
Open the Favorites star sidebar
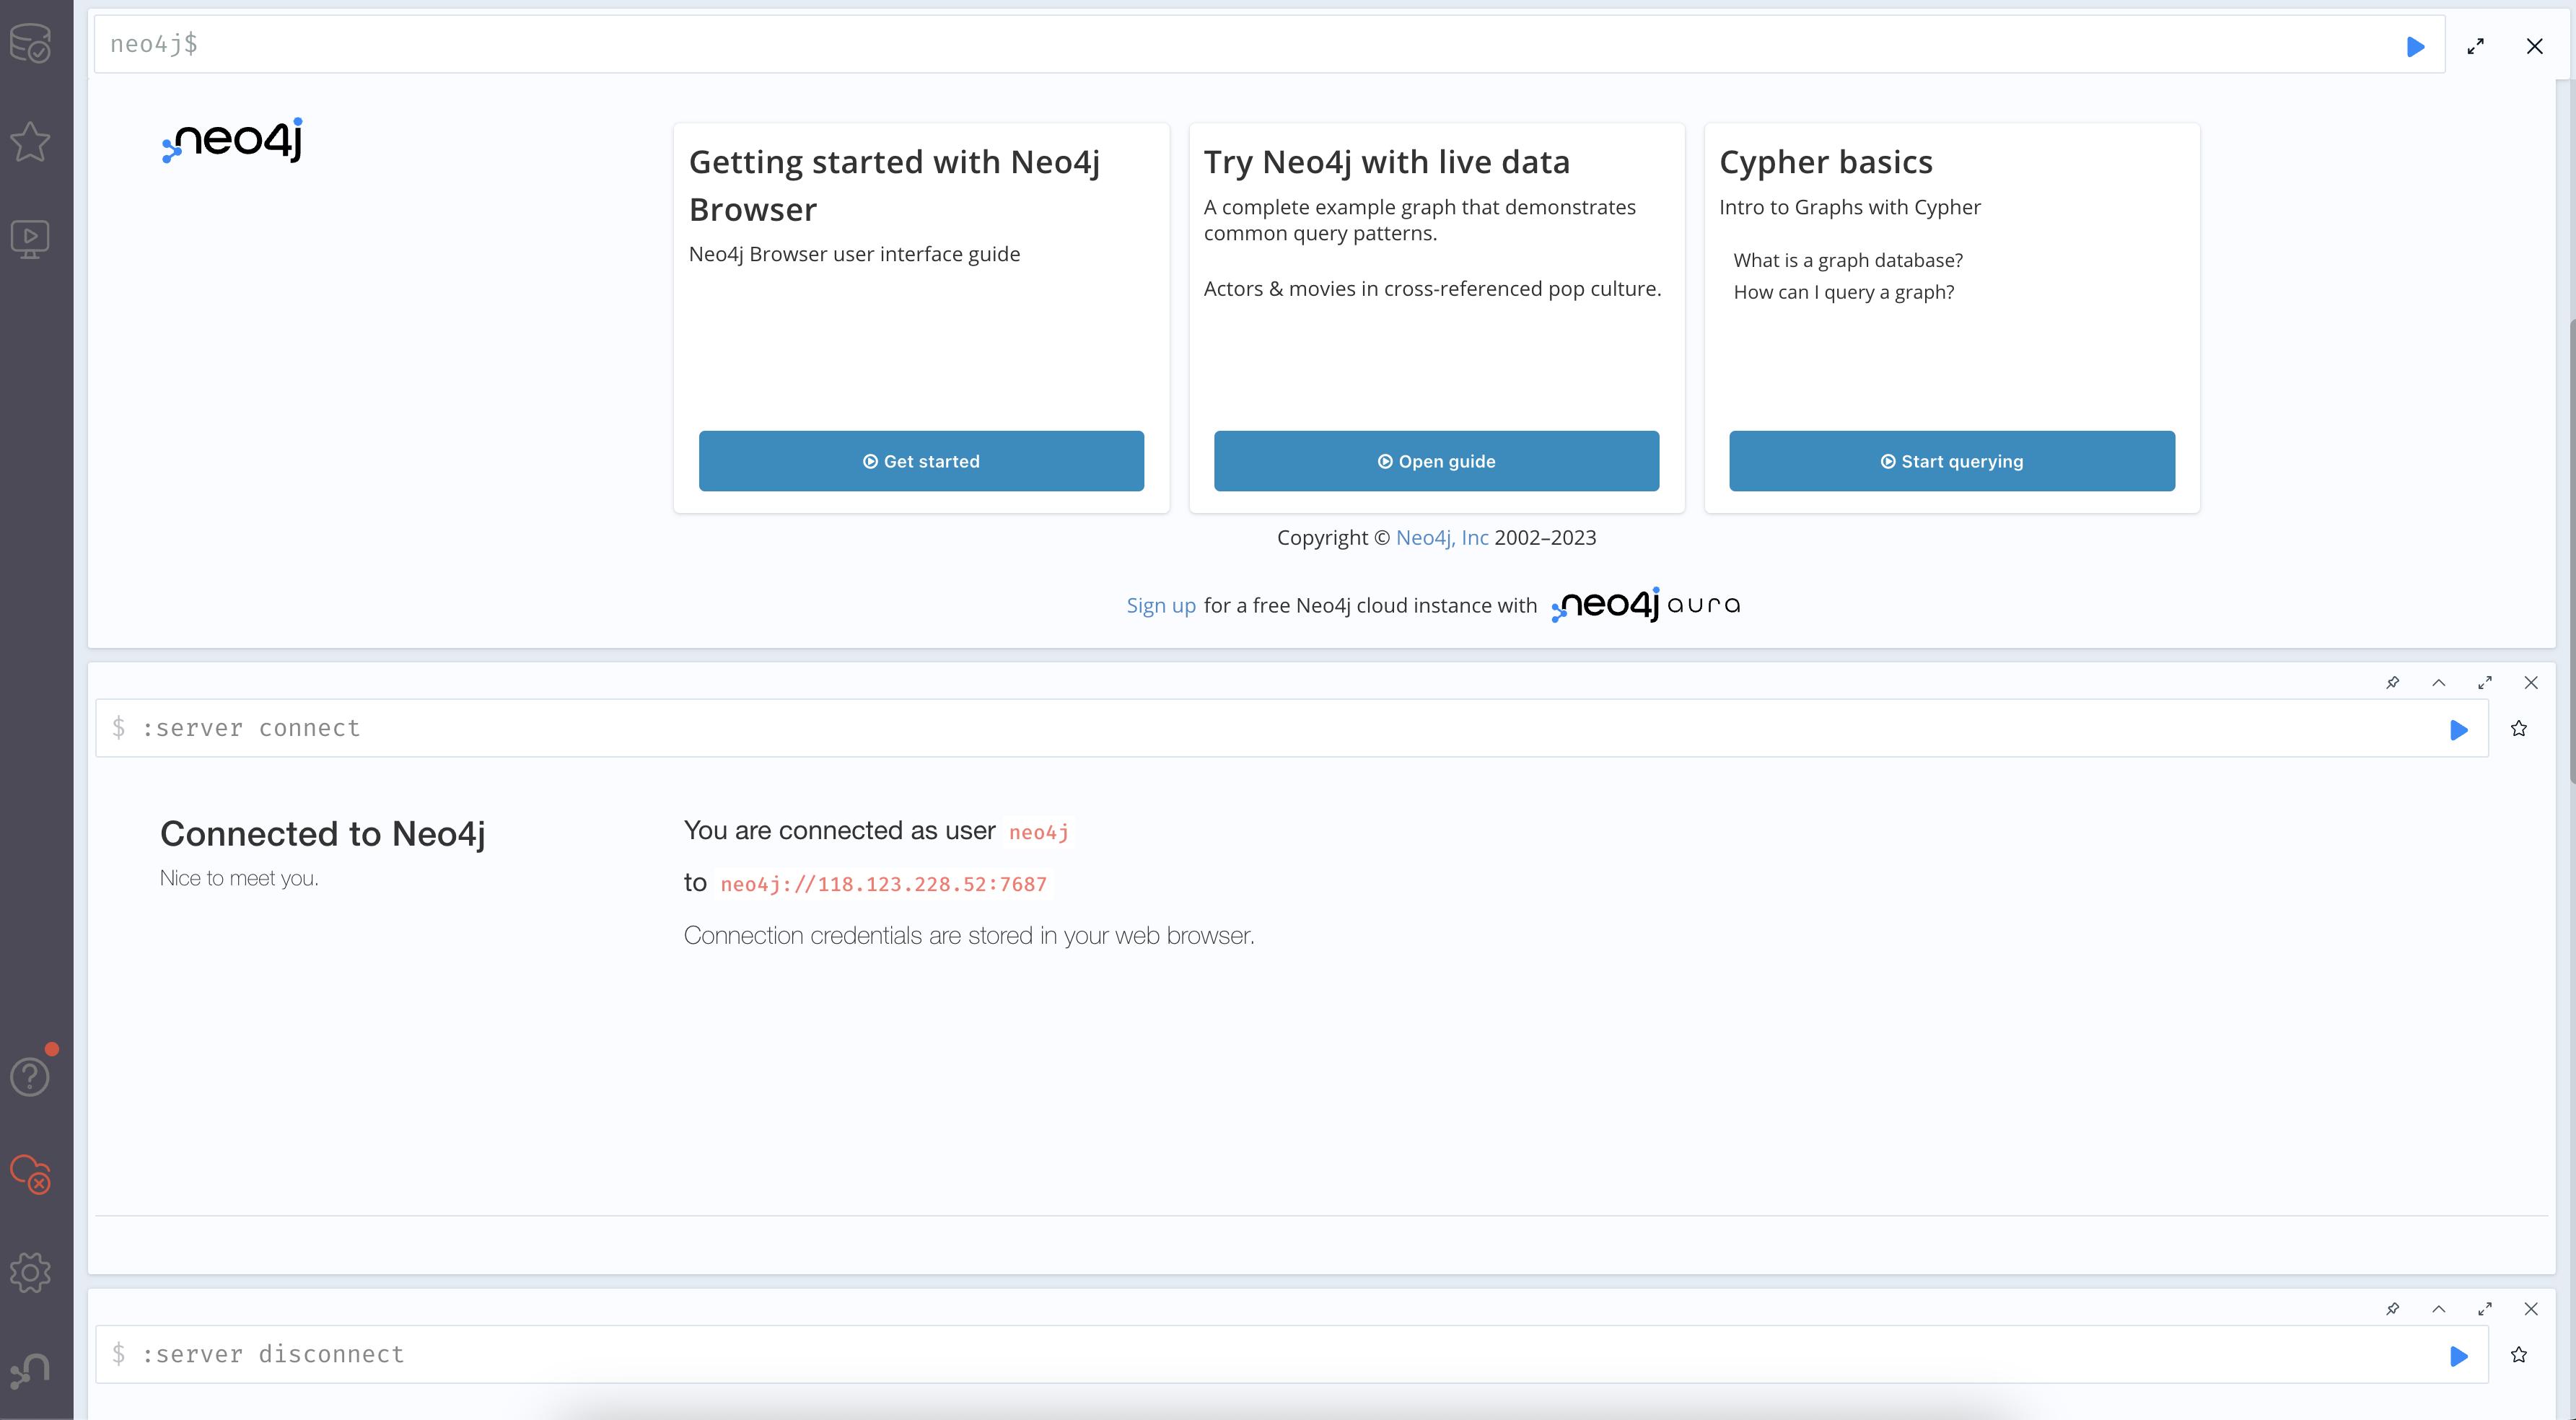[30, 141]
